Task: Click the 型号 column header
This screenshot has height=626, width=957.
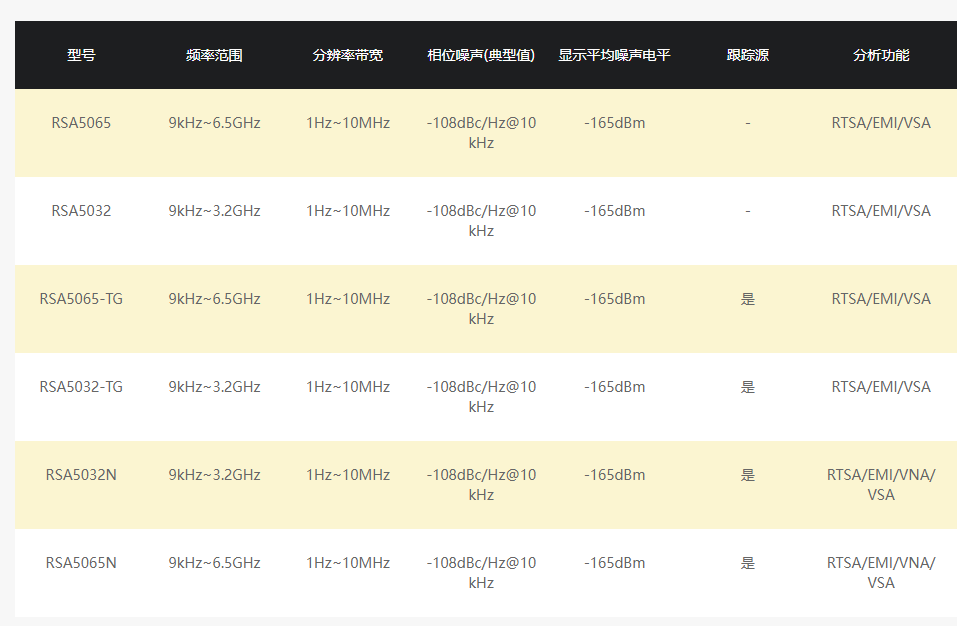Action: pos(81,55)
